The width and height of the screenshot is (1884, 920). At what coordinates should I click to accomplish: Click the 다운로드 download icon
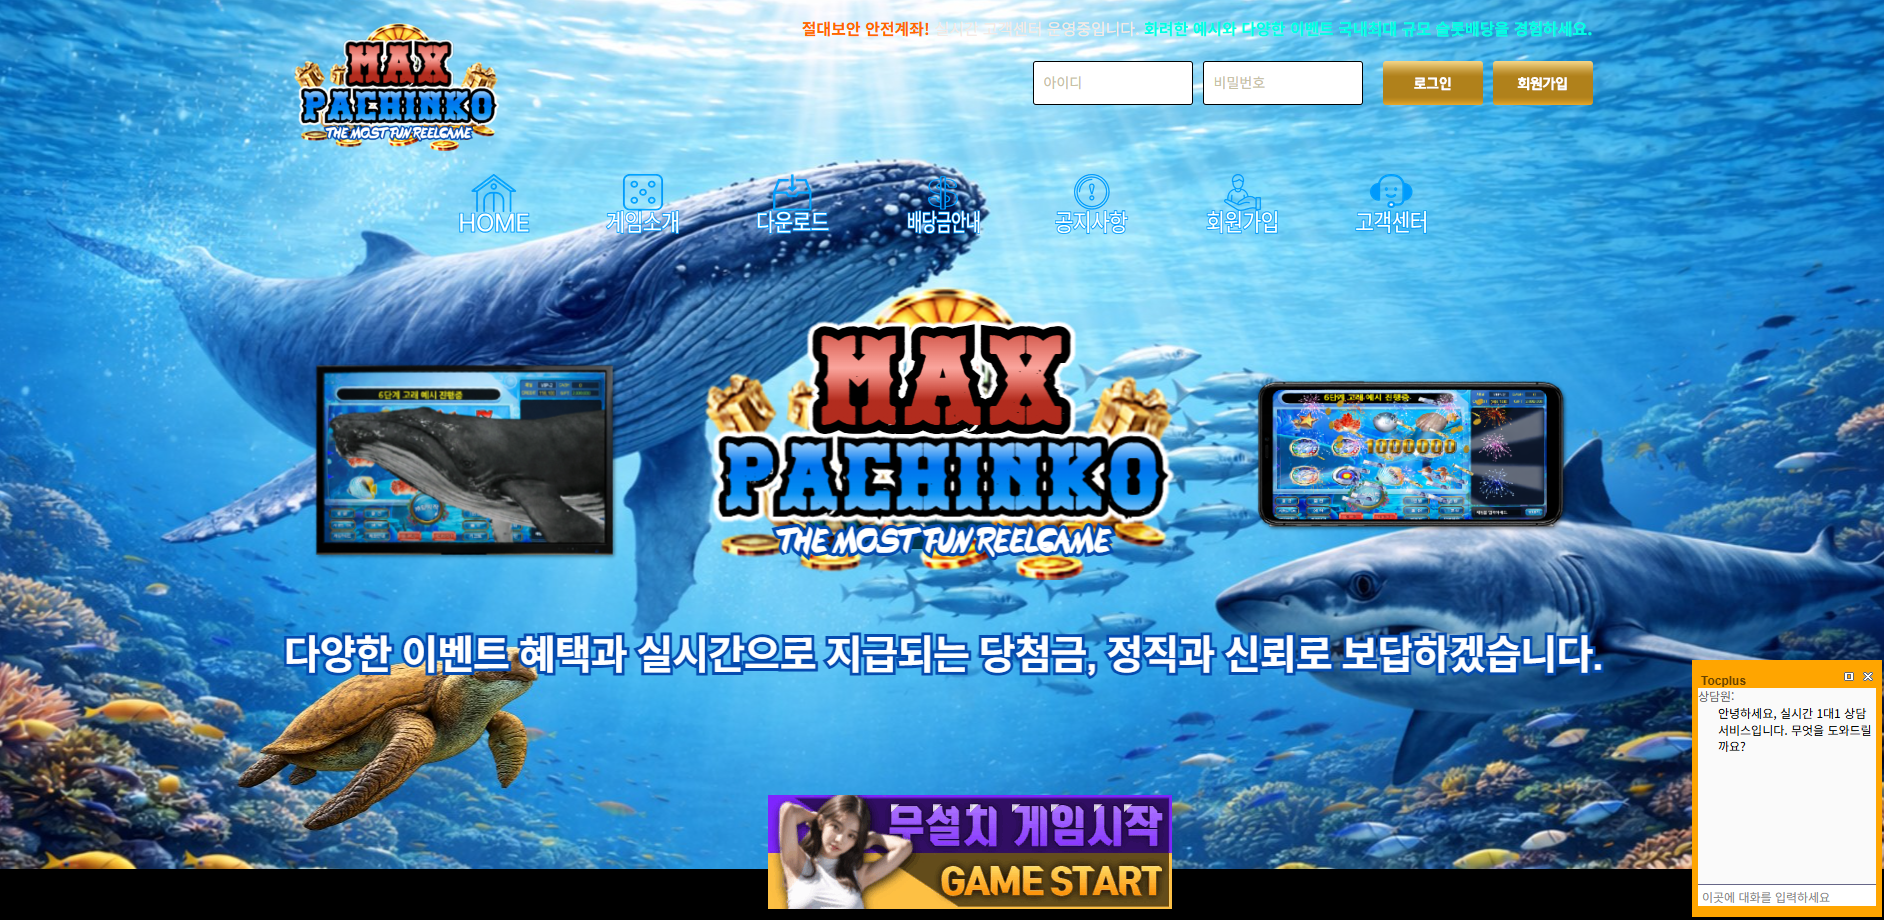pyautogui.click(x=792, y=191)
